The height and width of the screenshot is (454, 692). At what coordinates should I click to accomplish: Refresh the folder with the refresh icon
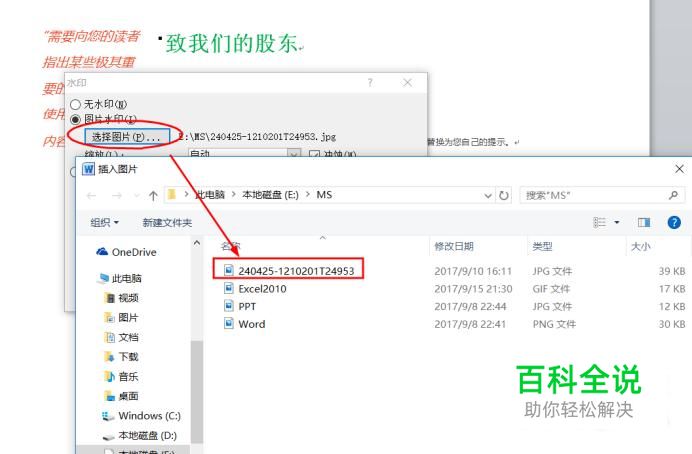(x=504, y=195)
